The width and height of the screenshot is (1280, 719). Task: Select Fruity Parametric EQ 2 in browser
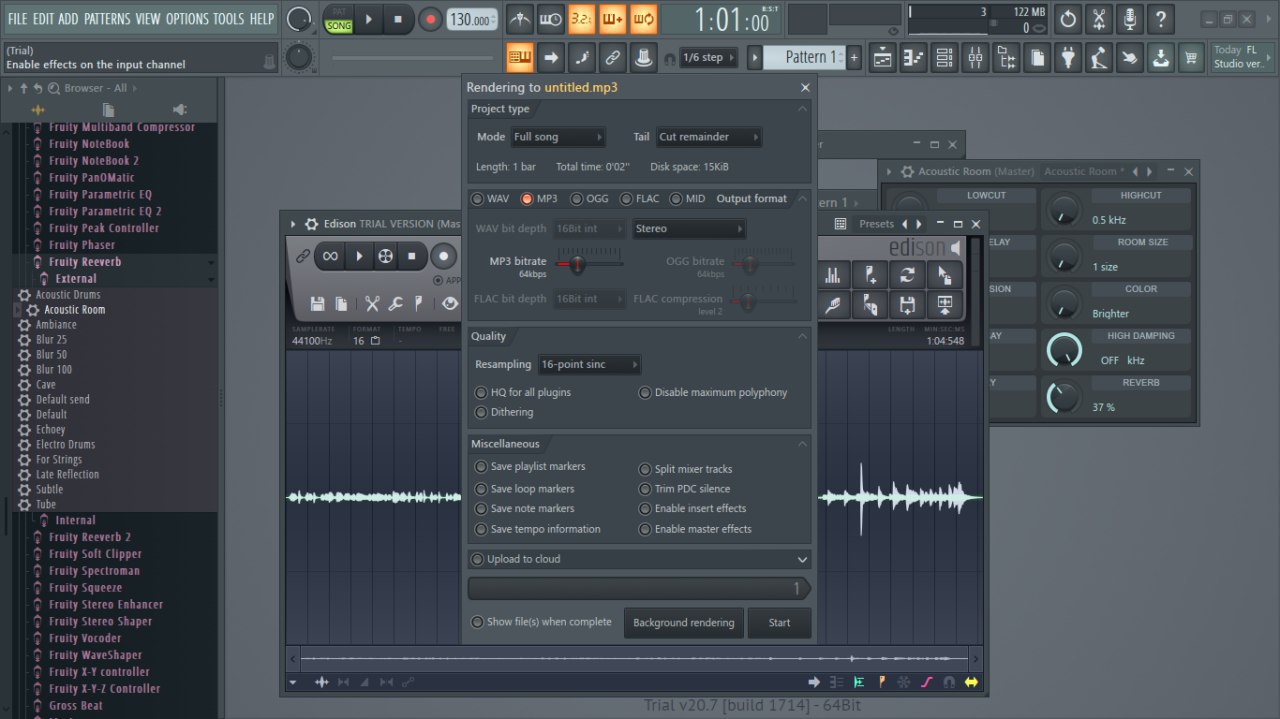pos(105,211)
